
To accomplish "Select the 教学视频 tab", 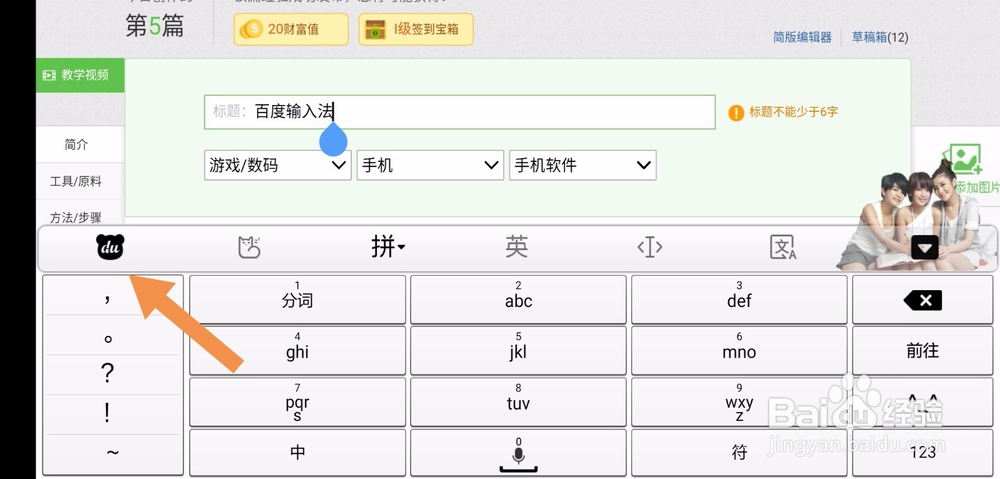I will pyautogui.click(x=80, y=75).
